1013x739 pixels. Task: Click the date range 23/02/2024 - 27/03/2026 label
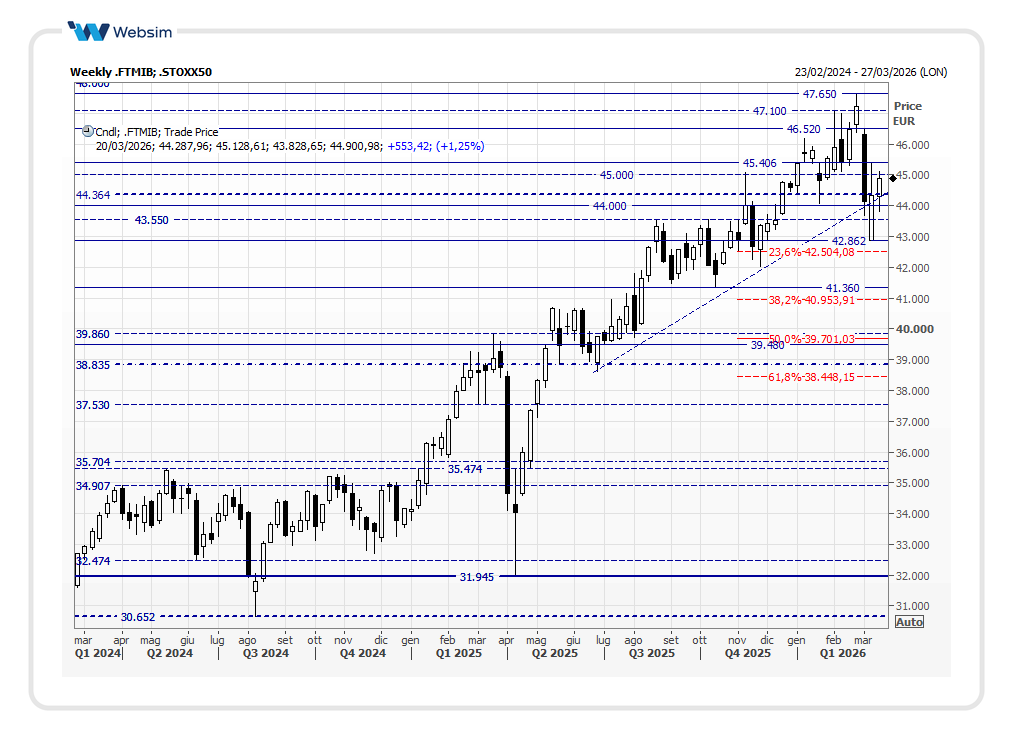[870, 72]
